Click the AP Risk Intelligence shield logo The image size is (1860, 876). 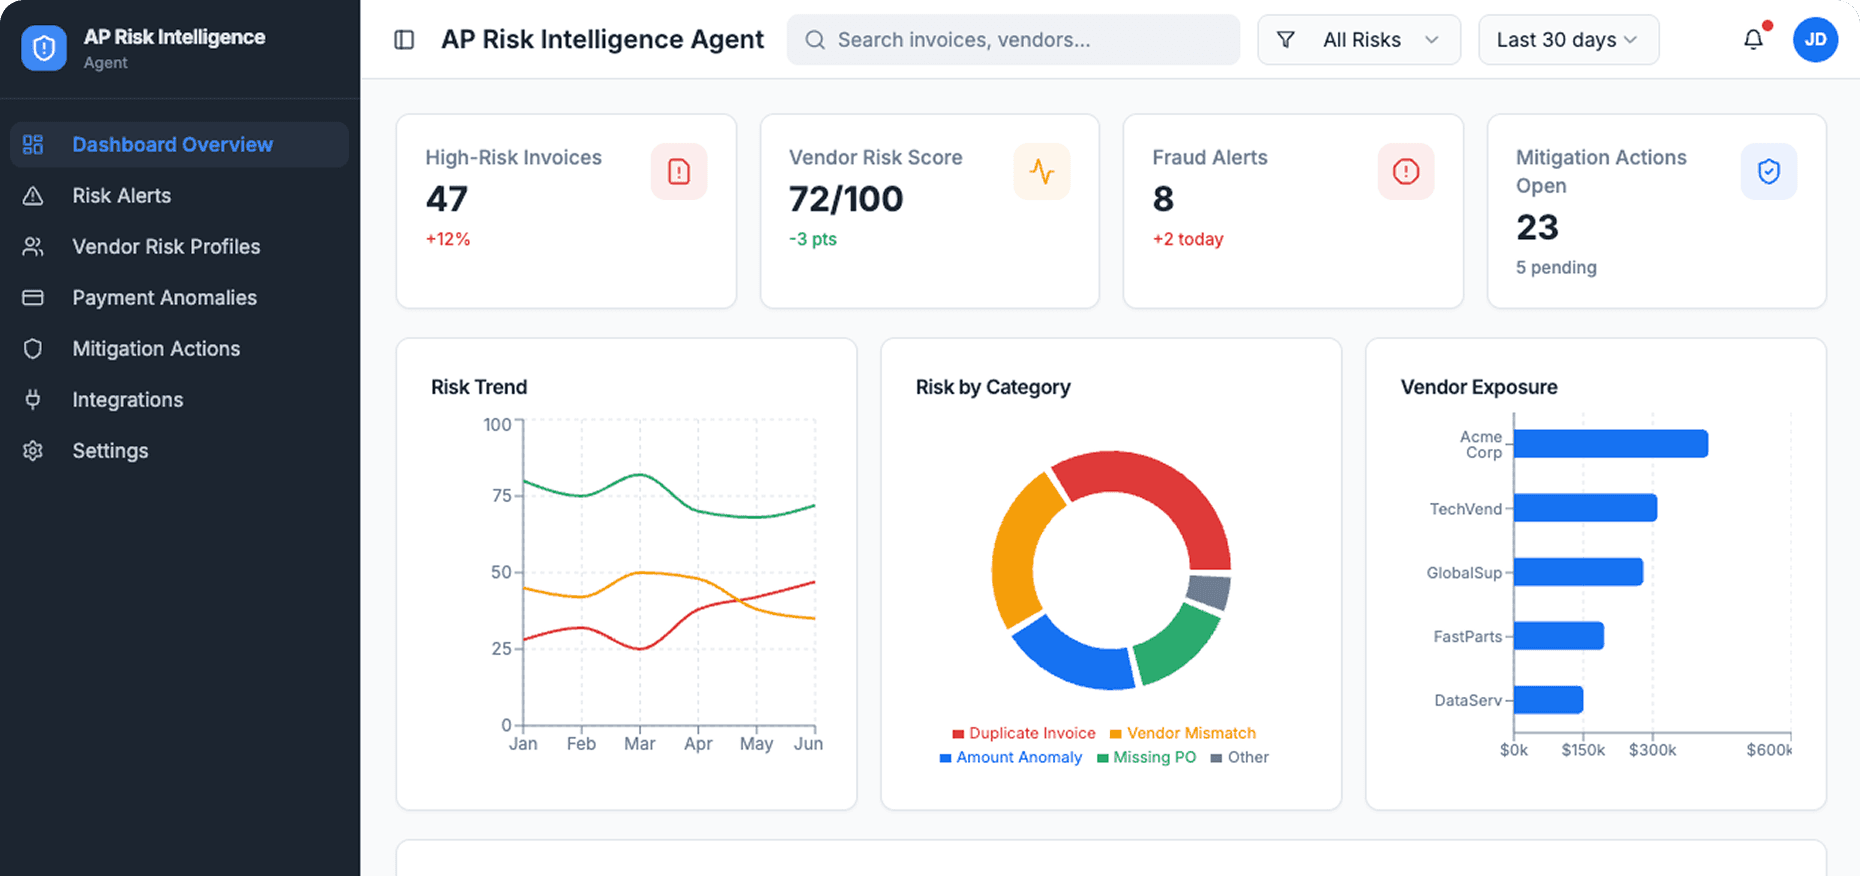pos(44,48)
